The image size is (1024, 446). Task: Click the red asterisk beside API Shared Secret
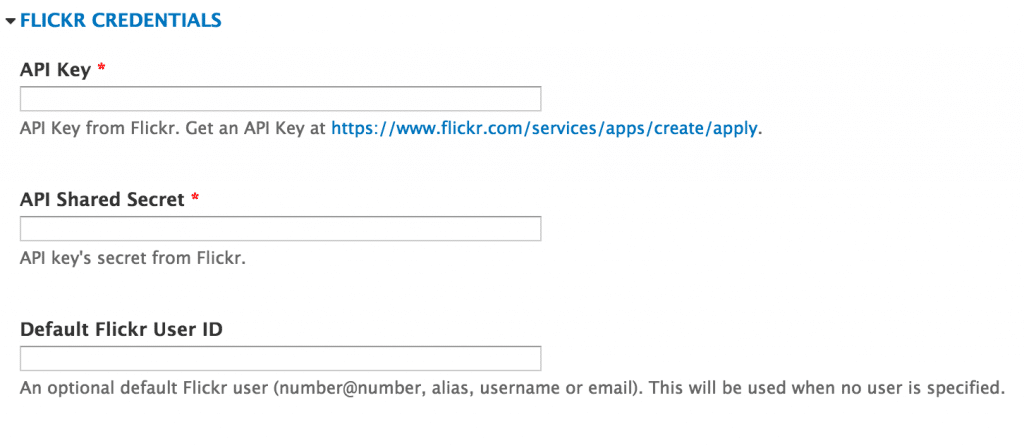(x=195, y=198)
